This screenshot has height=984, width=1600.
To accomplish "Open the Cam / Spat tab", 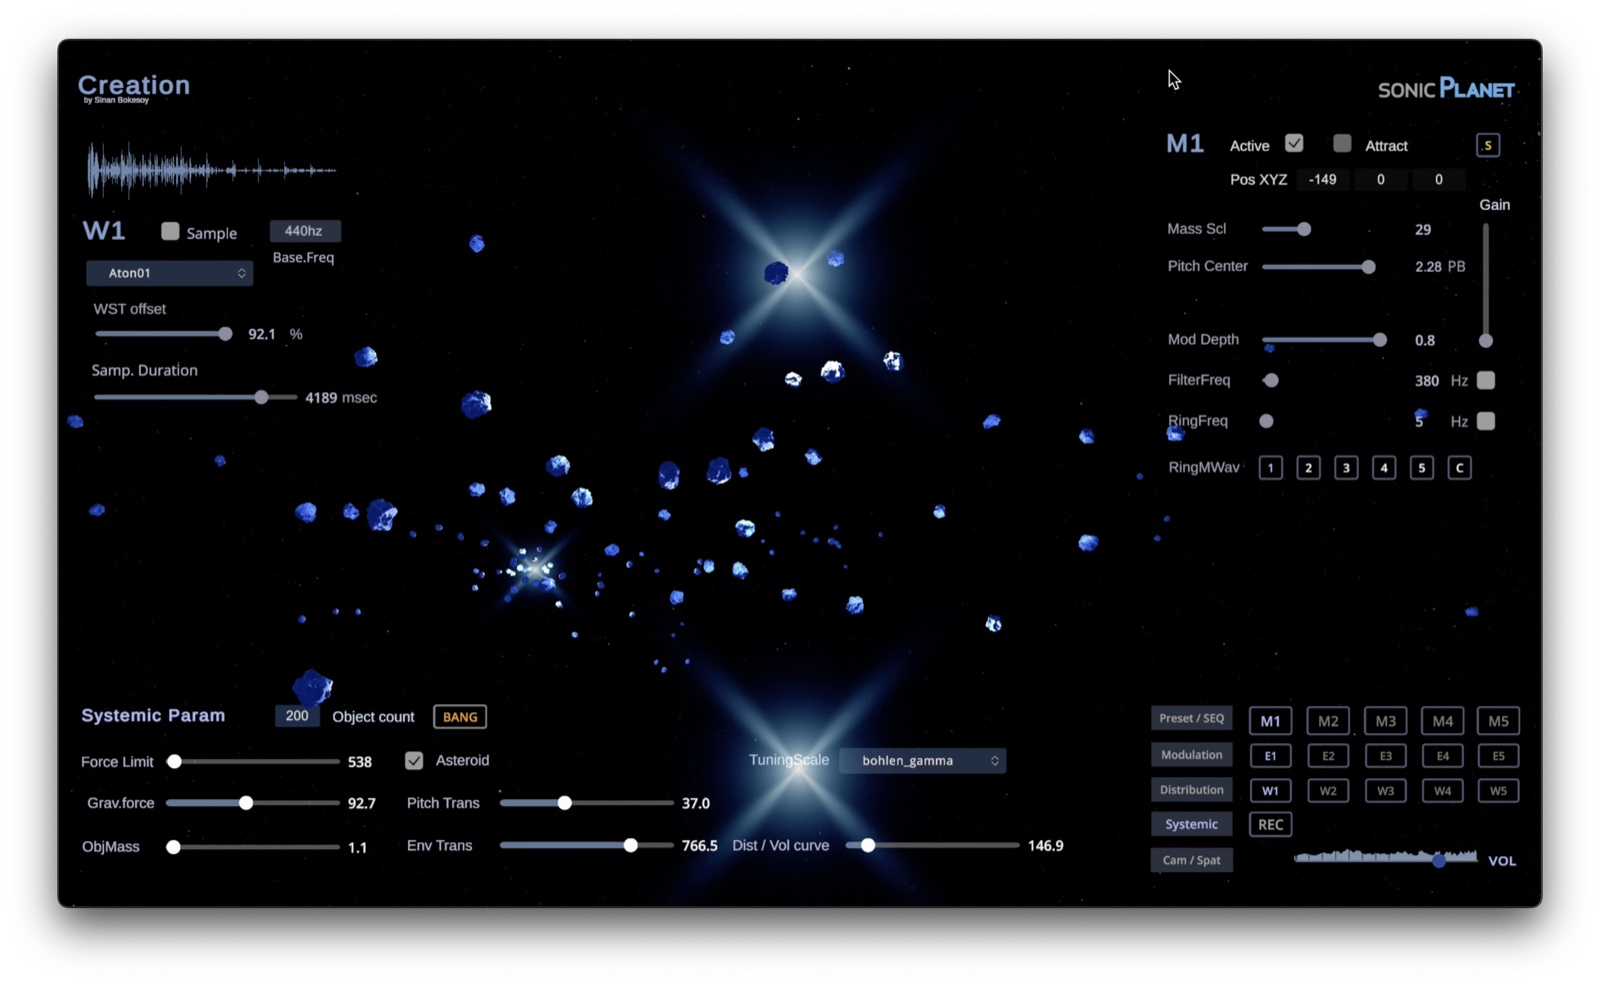I will tap(1191, 860).
